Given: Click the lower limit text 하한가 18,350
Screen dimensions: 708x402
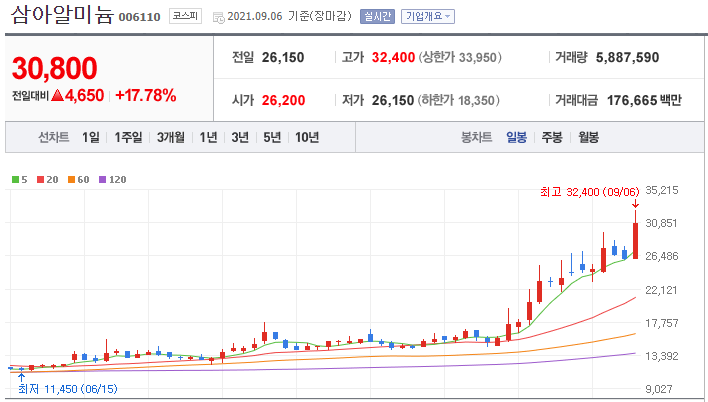Looking at the screenshot, I should [x=458, y=100].
